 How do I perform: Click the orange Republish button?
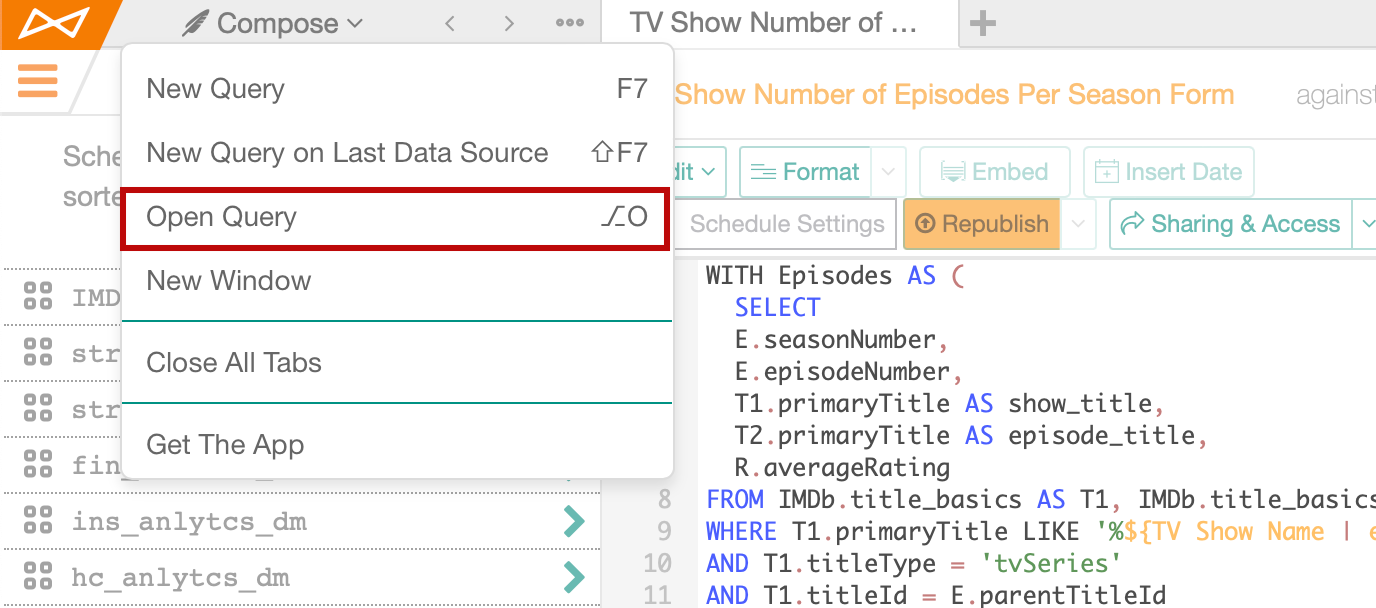pos(983,224)
